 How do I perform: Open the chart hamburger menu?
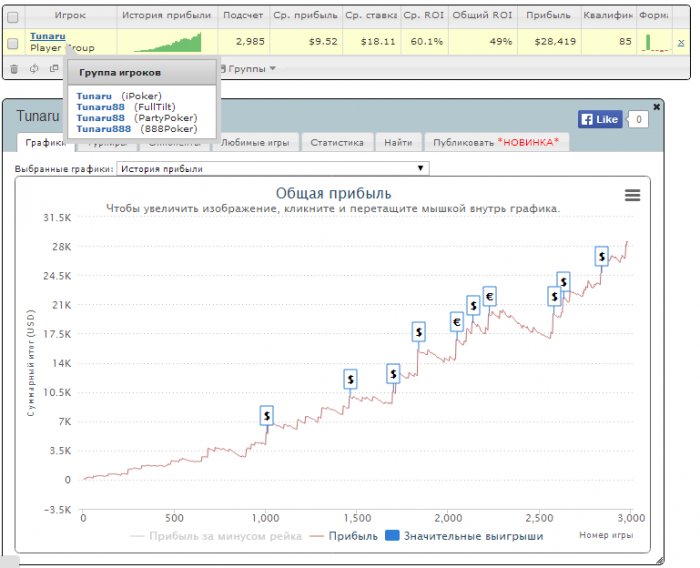tap(632, 196)
